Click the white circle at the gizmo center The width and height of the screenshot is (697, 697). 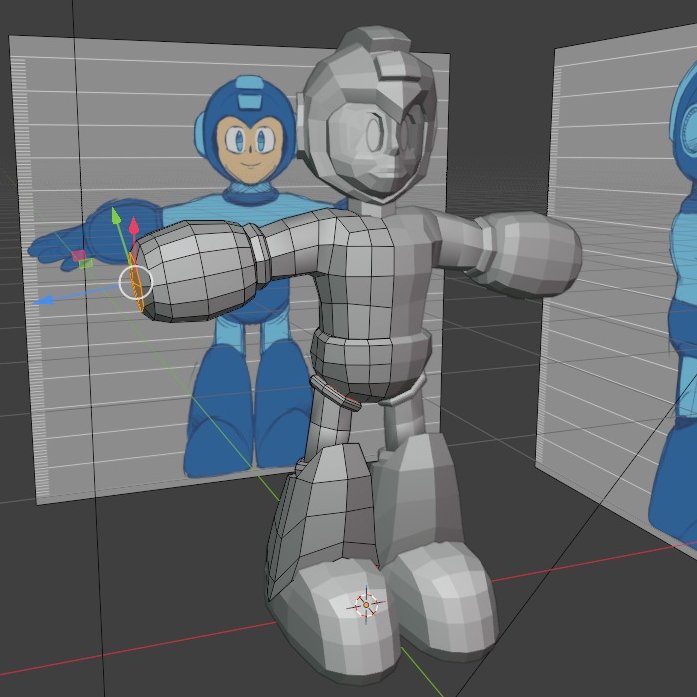click(x=136, y=282)
